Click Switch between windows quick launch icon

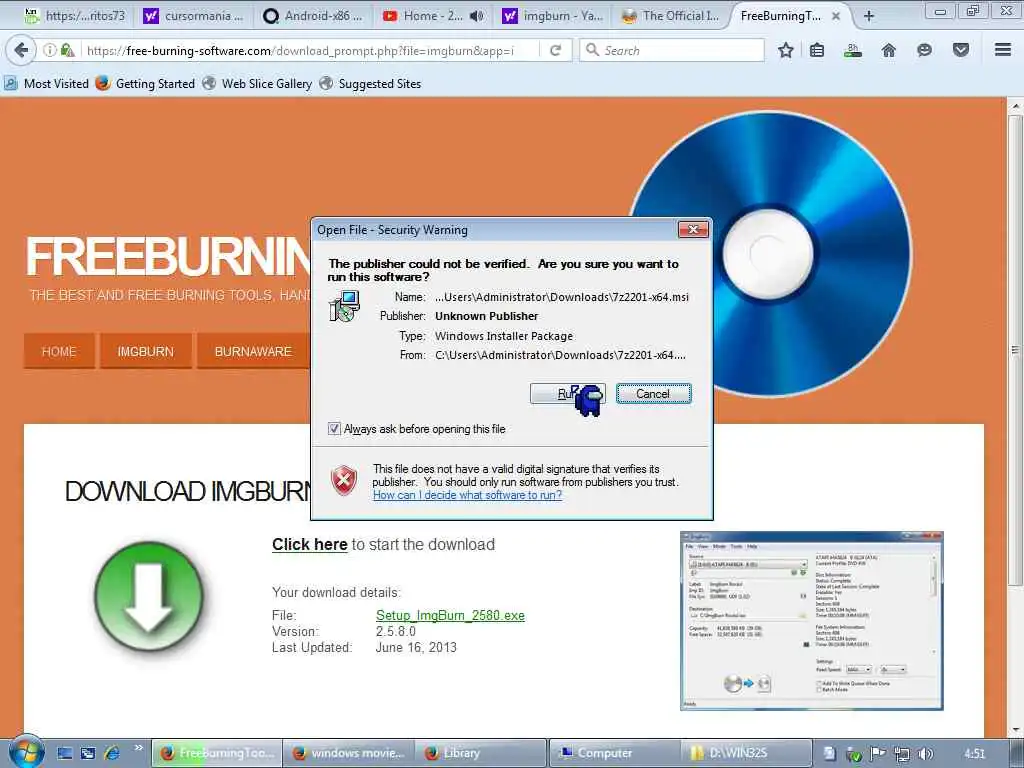pos(88,753)
